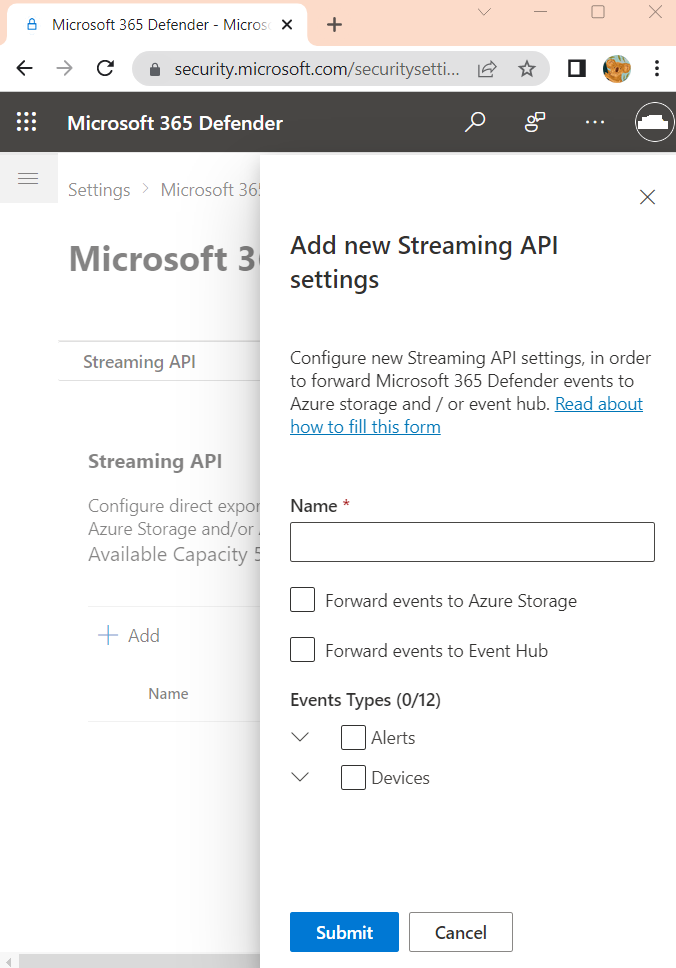The height and width of the screenshot is (968, 676).
Task: Click the address bar URL
Action: tap(317, 69)
